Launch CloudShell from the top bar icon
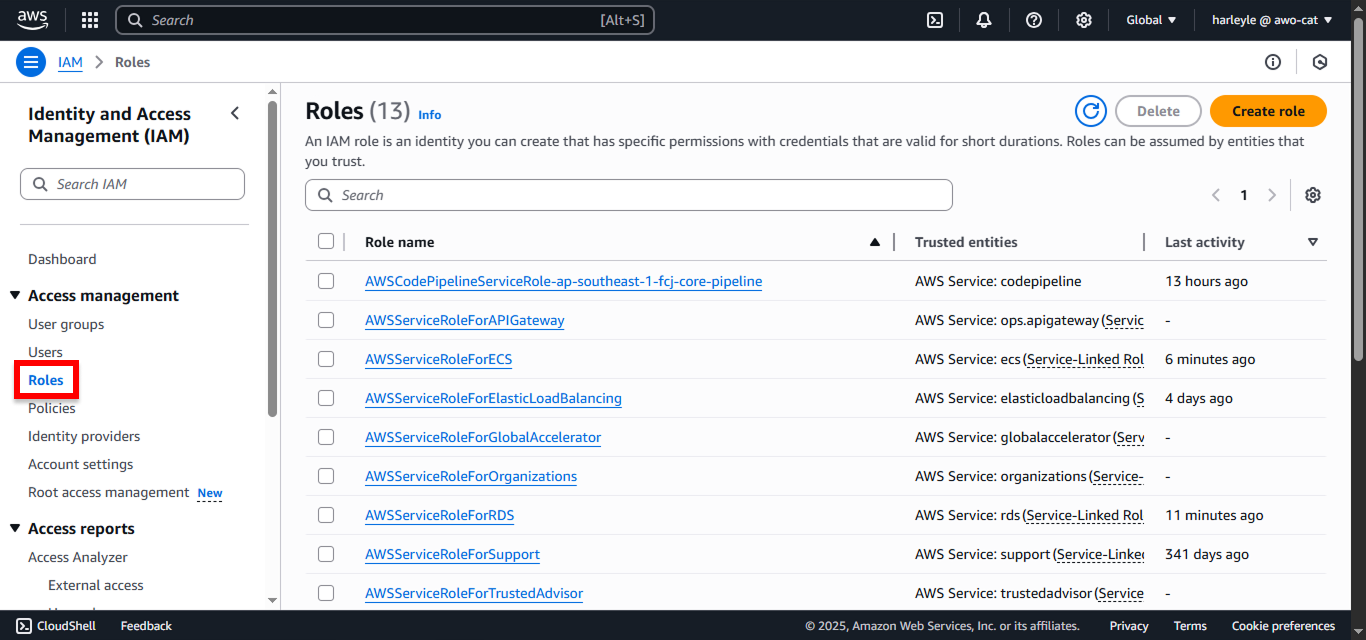Image resolution: width=1366 pixels, height=640 pixels. [935, 20]
